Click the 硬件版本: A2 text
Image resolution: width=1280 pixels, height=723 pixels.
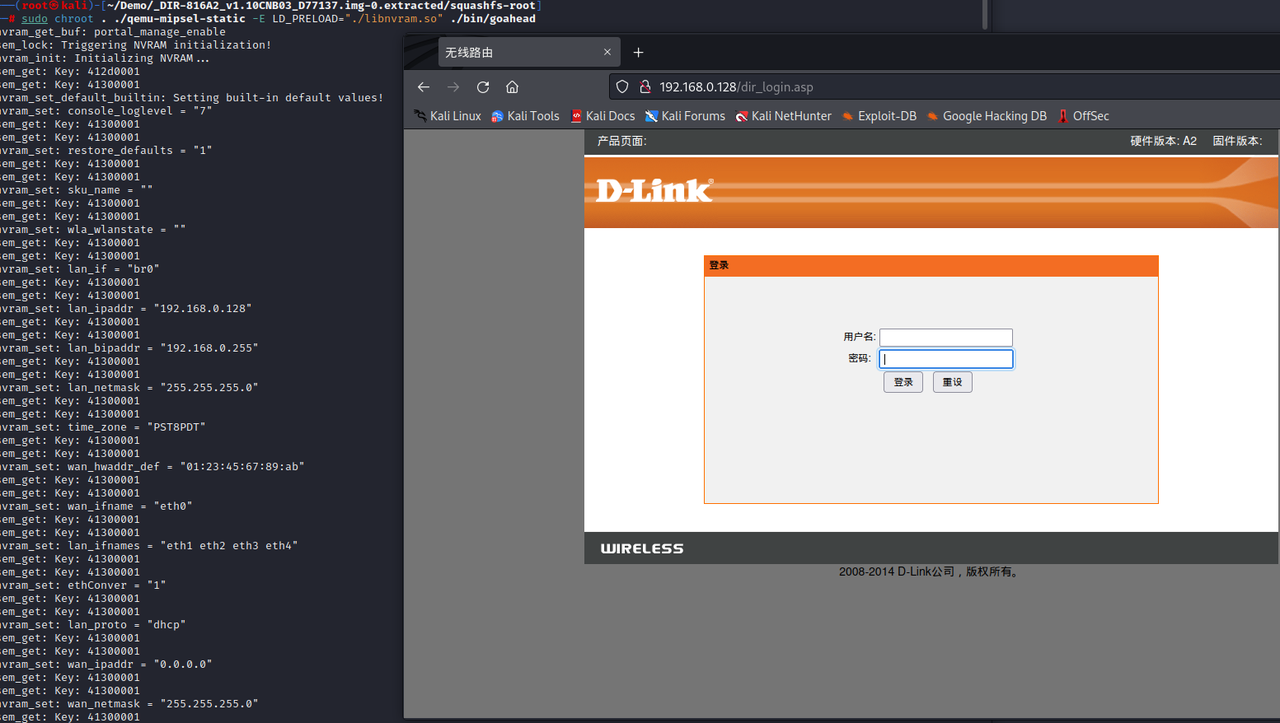(1163, 141)
